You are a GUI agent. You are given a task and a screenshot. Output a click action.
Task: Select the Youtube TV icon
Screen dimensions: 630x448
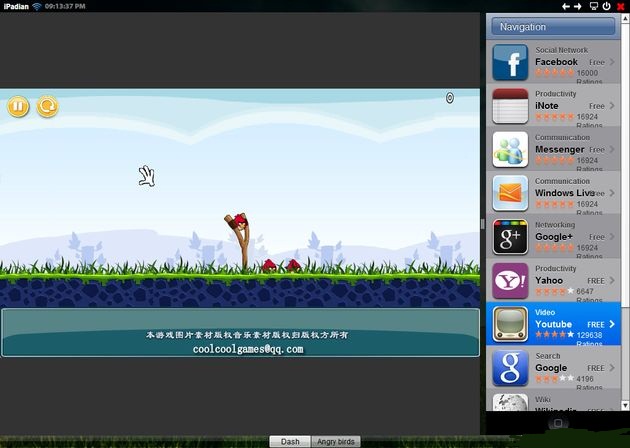(510, 325)
